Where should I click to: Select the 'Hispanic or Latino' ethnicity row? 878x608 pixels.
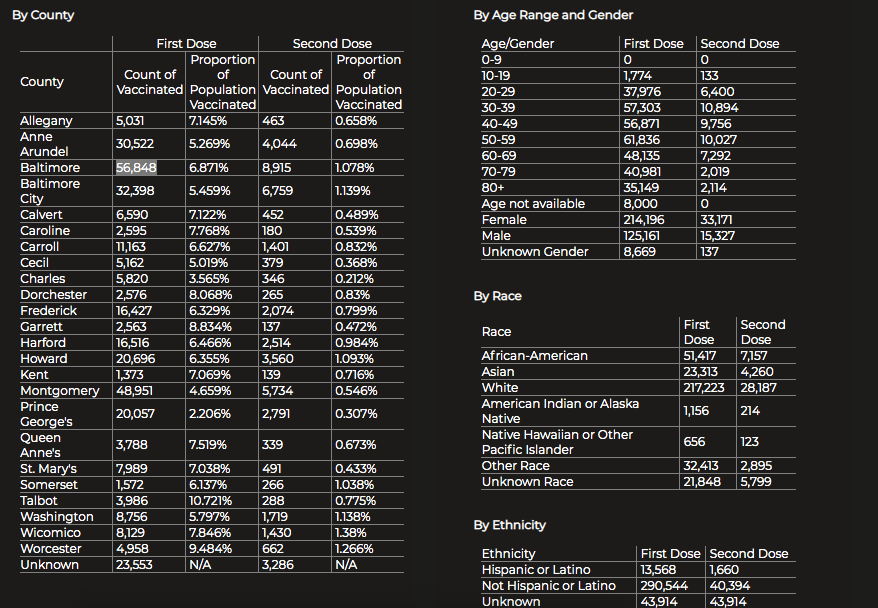point(535,570)
